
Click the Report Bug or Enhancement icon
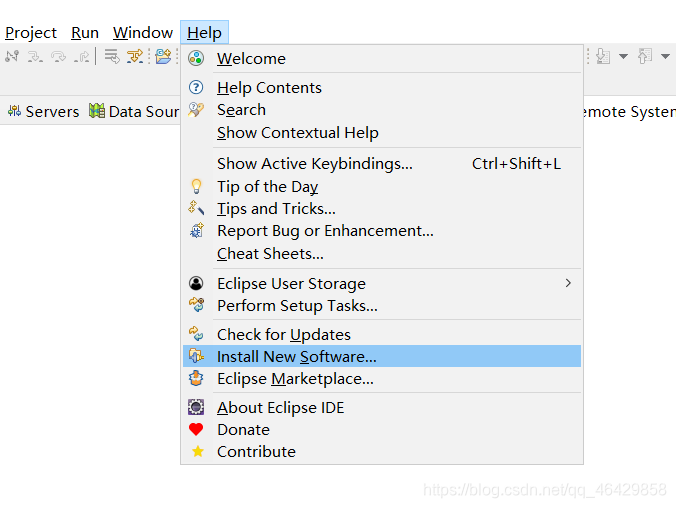(197, 231)
